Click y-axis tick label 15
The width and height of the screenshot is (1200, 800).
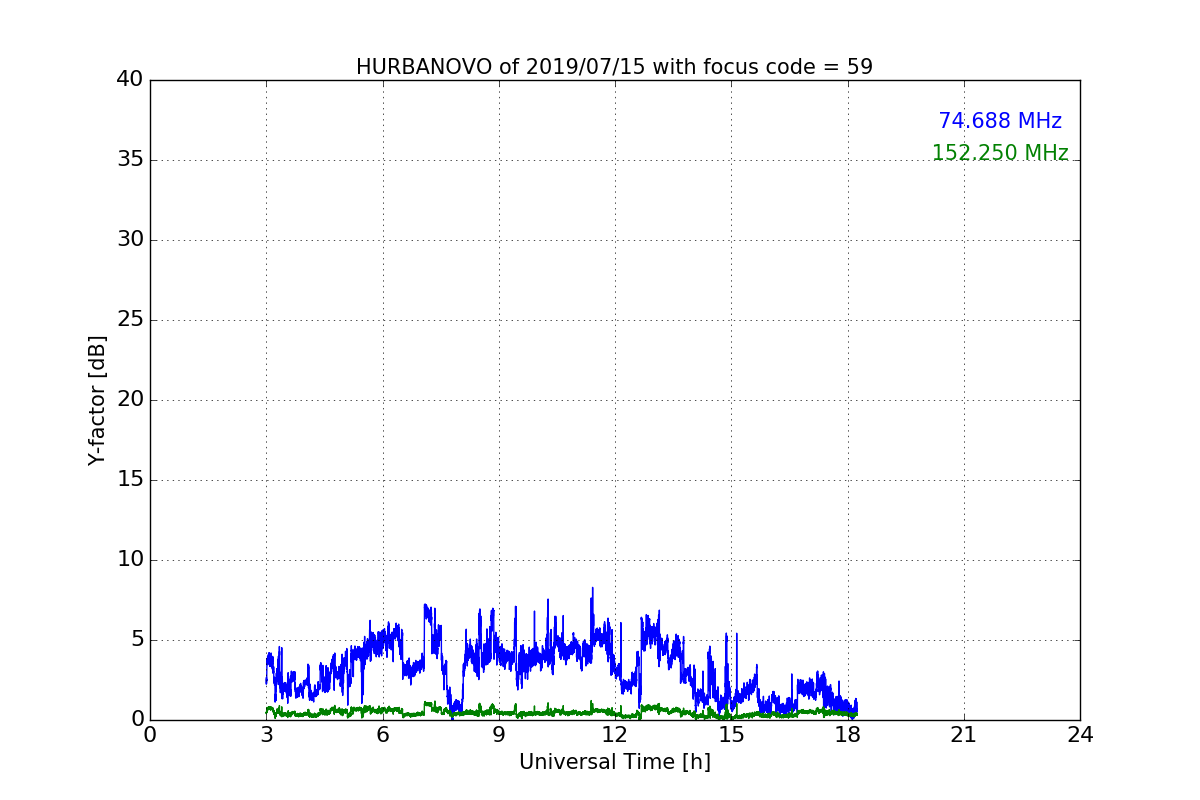[x=130, y=480]
